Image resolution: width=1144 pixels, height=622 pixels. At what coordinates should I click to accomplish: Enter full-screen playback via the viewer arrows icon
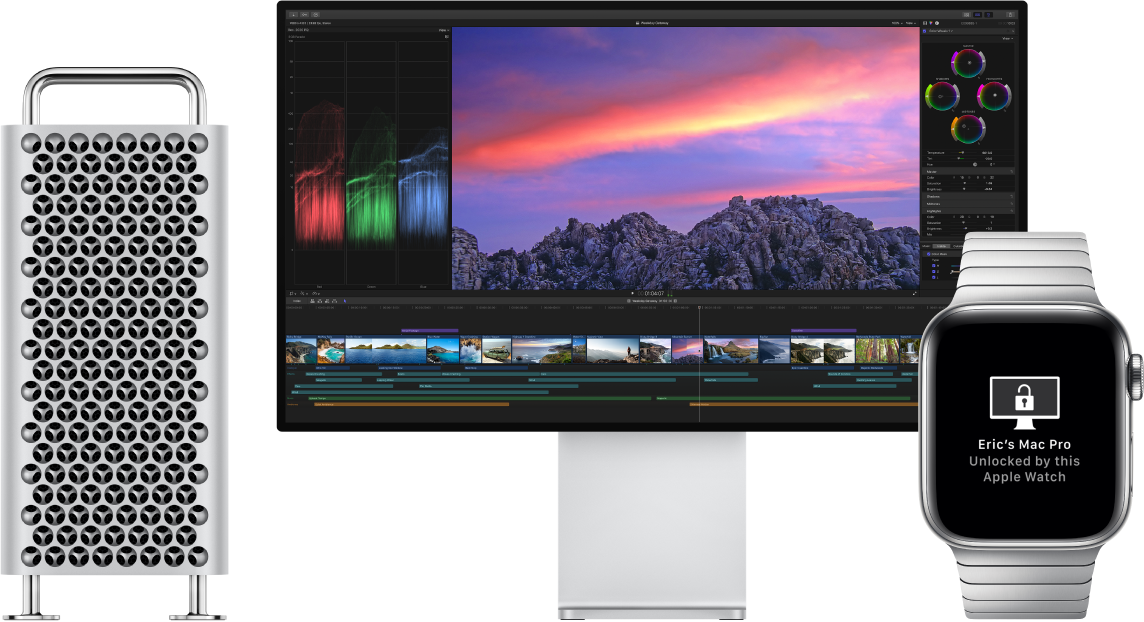click(x=914, y=293)
